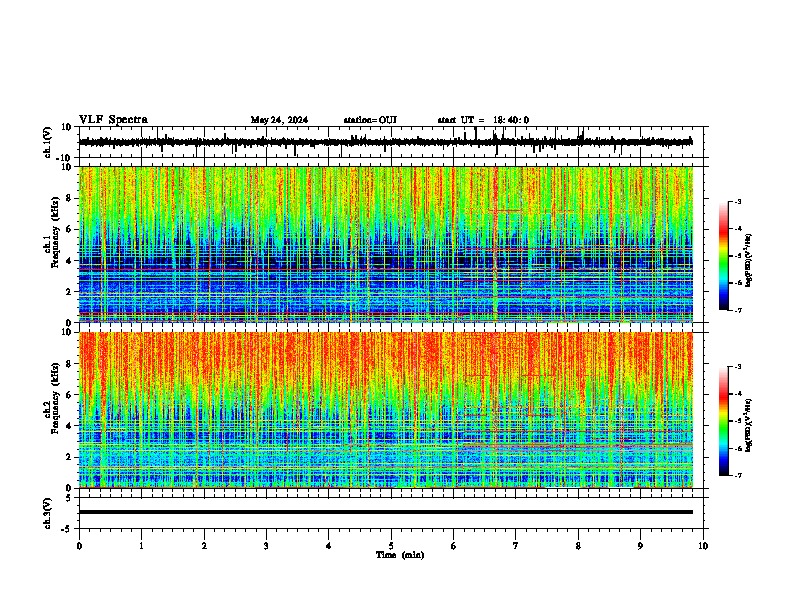
Task: Click the ch.1 spectrogram color scale bar
Action: [x=723, y=256]
